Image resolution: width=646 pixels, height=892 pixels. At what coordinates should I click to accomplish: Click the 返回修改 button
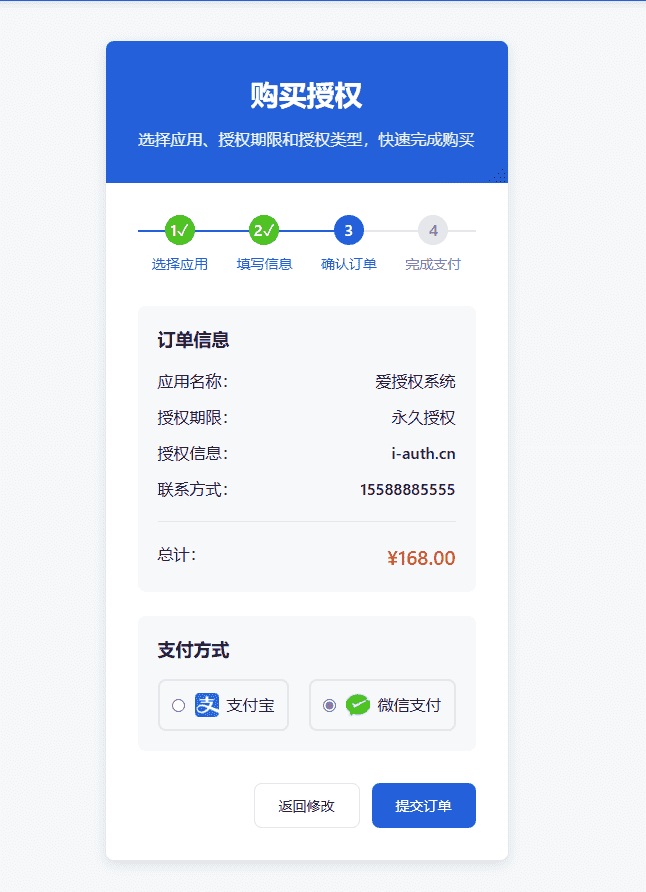coord(307,806)
